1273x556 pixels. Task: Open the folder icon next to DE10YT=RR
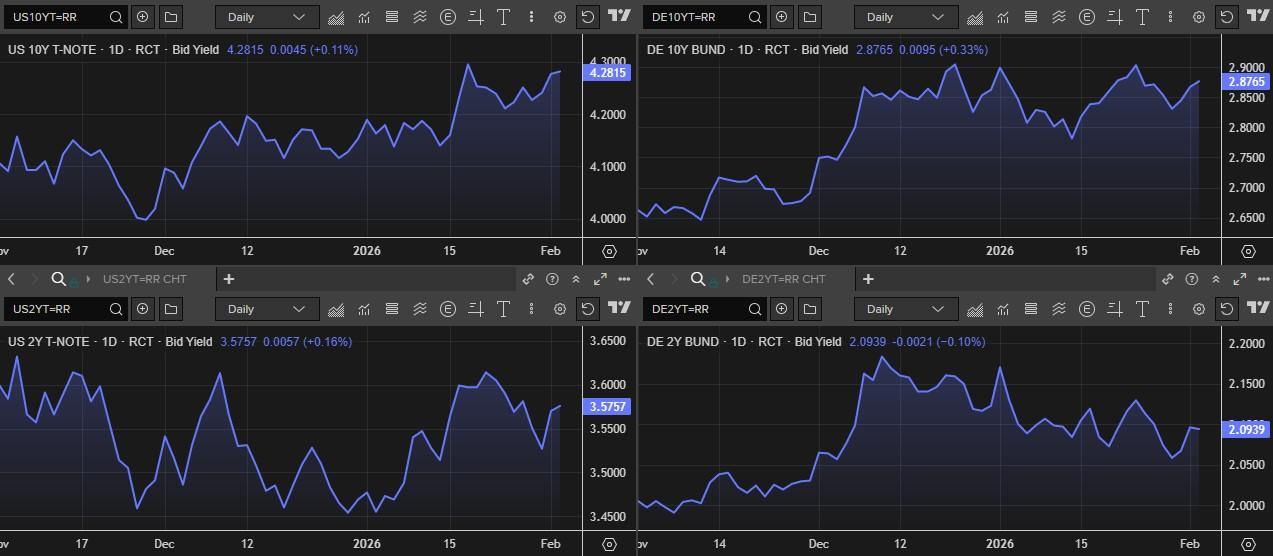[810, 17]
